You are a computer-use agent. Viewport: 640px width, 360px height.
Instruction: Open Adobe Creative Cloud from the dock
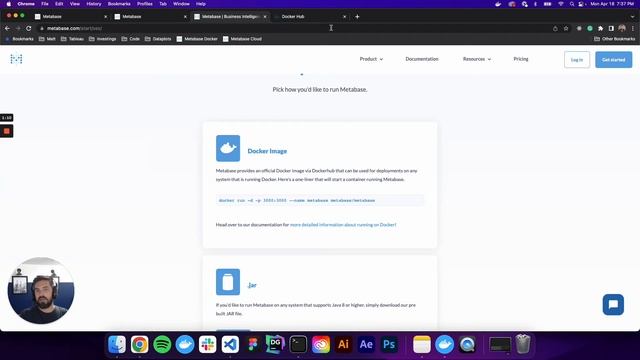pyautogui.click(x=321, y=344)
